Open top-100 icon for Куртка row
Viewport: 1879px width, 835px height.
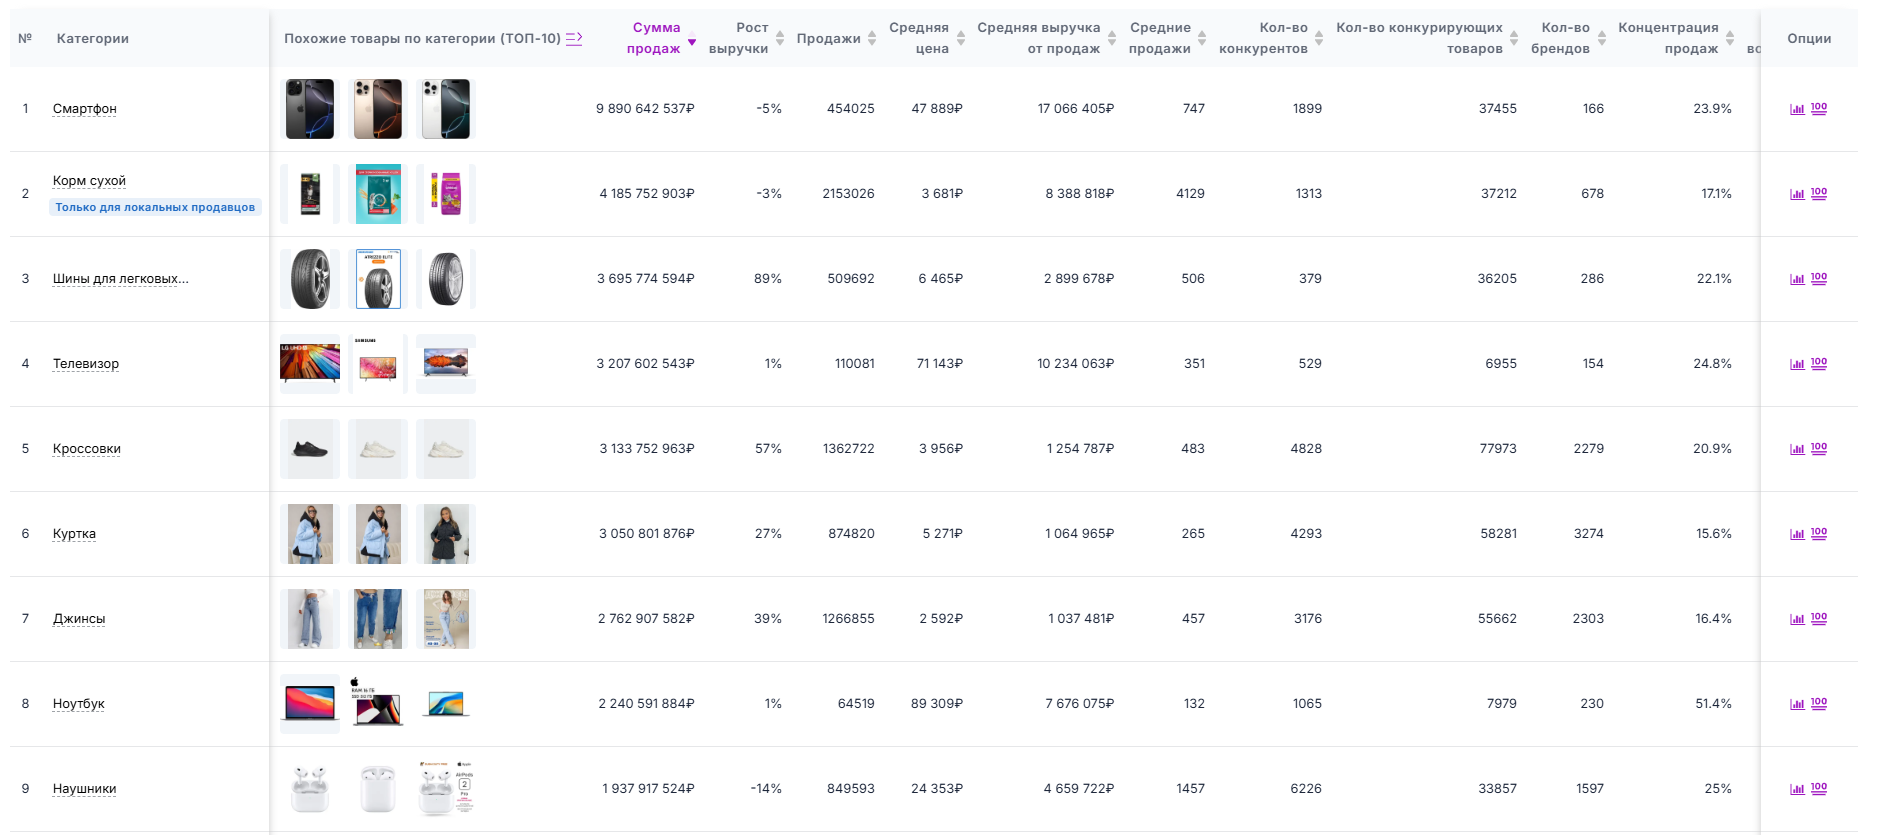(x=1819, y=533)
